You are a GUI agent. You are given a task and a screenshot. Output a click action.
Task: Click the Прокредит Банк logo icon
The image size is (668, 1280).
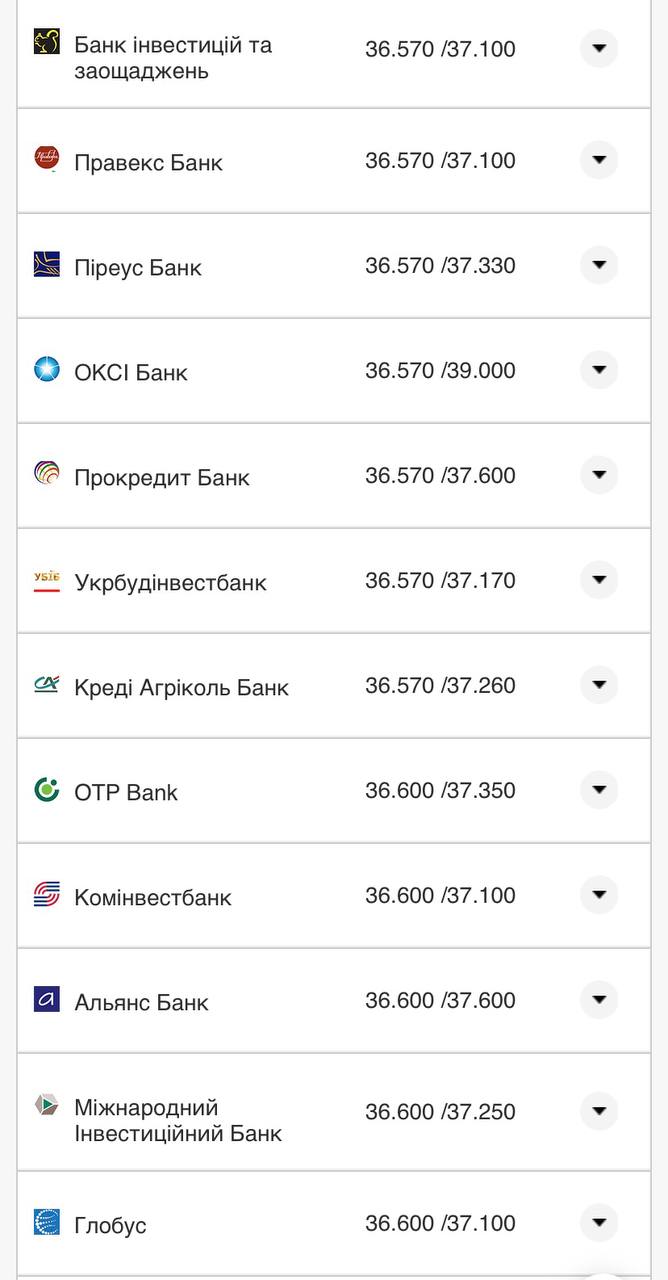[x=47, y=474]
